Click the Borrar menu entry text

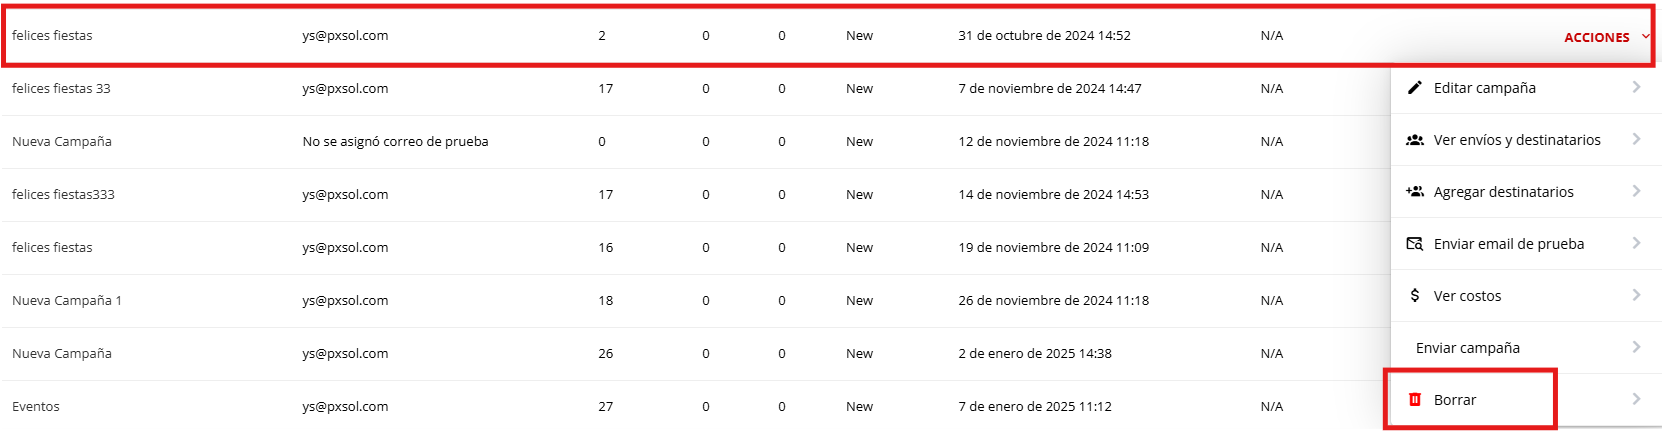[1455, 400]
